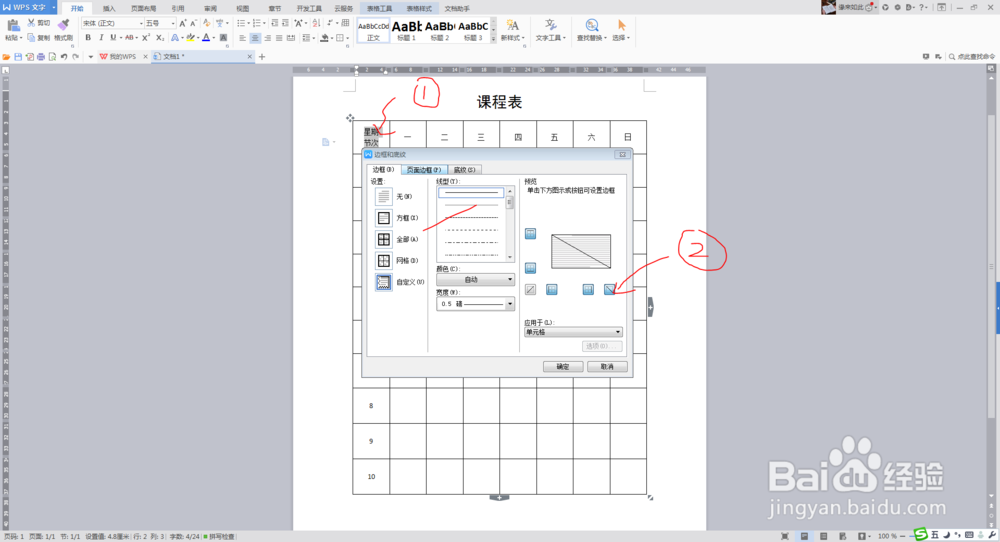1000x542 pixels.
Task: Switch to the 表格工具 ribbon tab
Action: [x=379, y=8]
